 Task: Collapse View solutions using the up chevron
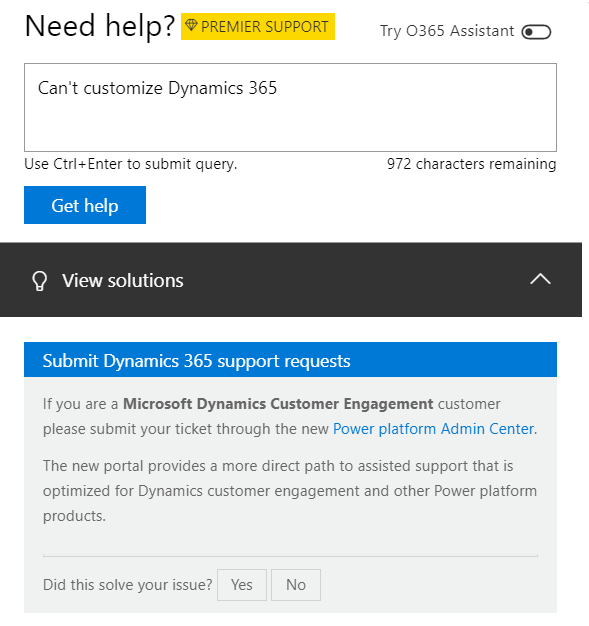(x=540, y=279)
